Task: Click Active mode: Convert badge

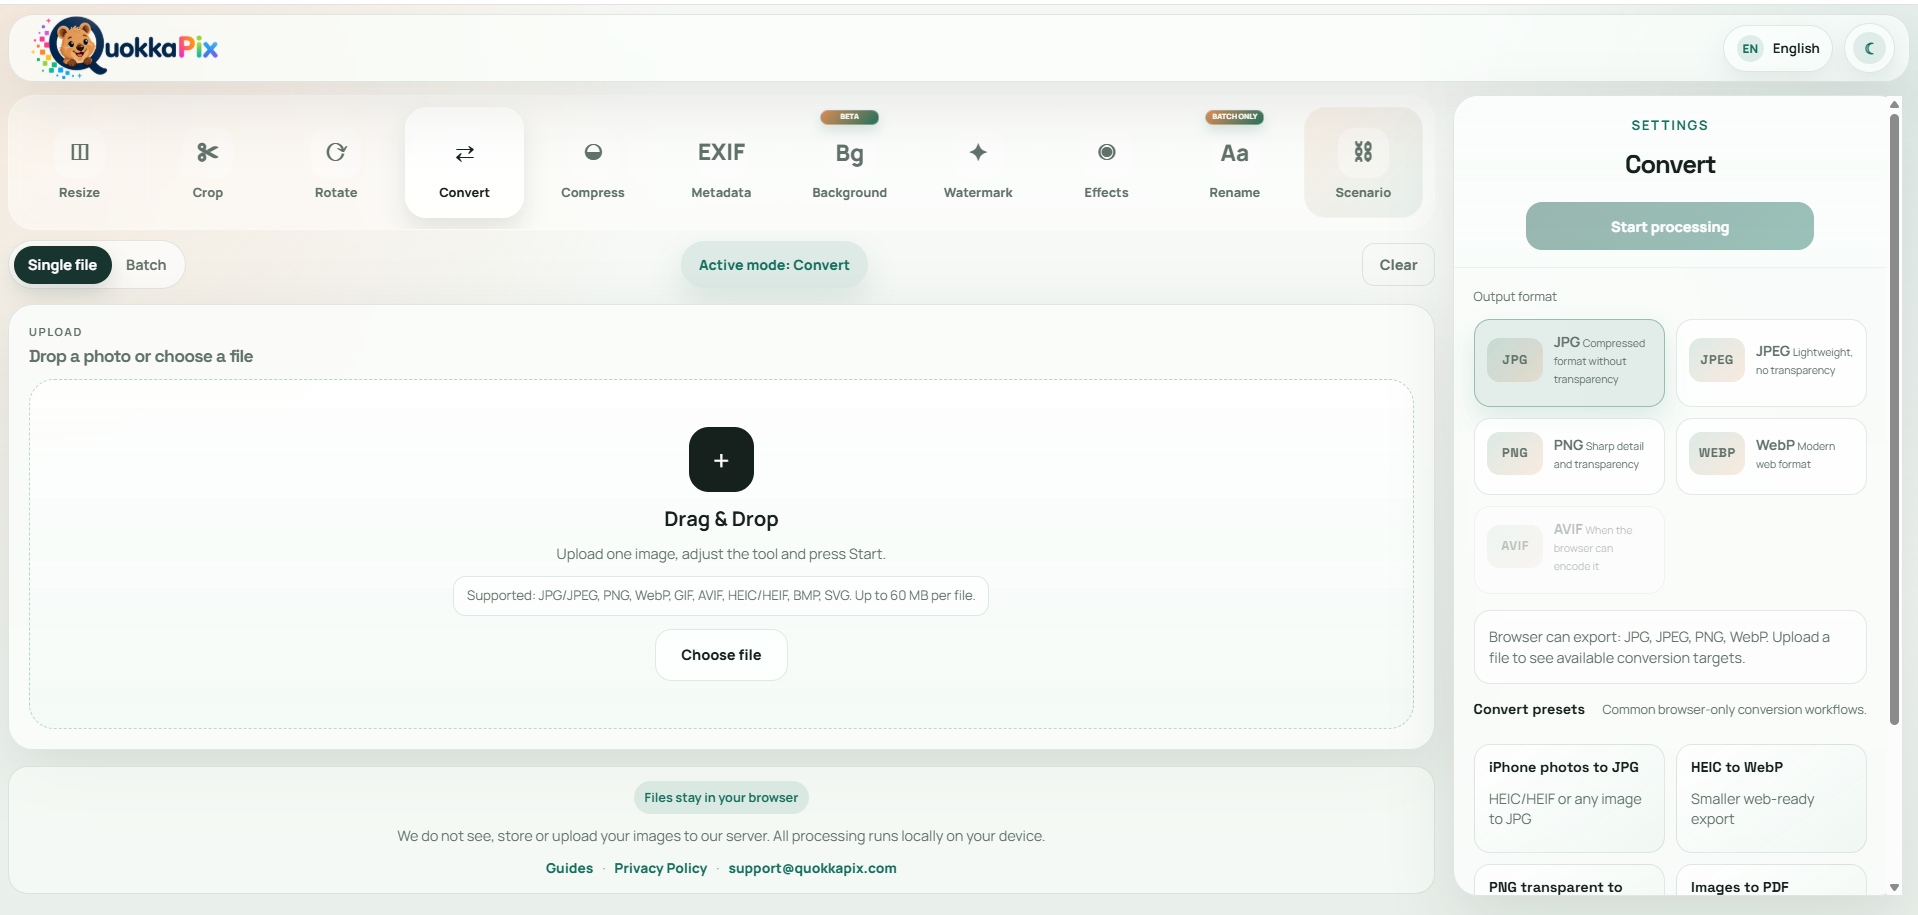Action: [774, 265]
